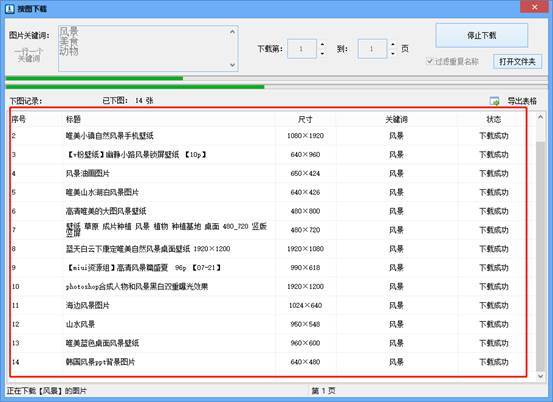This screenshot has height=402, width=553.
Task: Select row 海边风景图片
Action: coord(268,305)
